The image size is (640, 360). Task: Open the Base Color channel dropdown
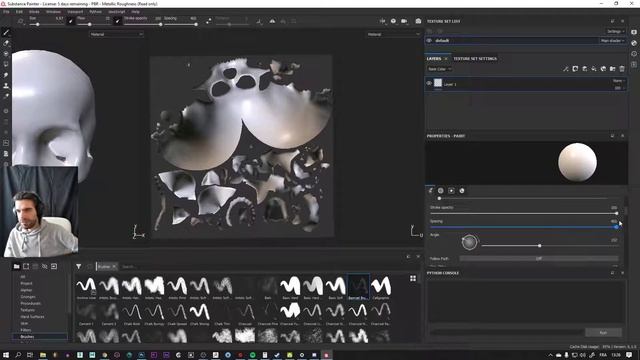439,69
